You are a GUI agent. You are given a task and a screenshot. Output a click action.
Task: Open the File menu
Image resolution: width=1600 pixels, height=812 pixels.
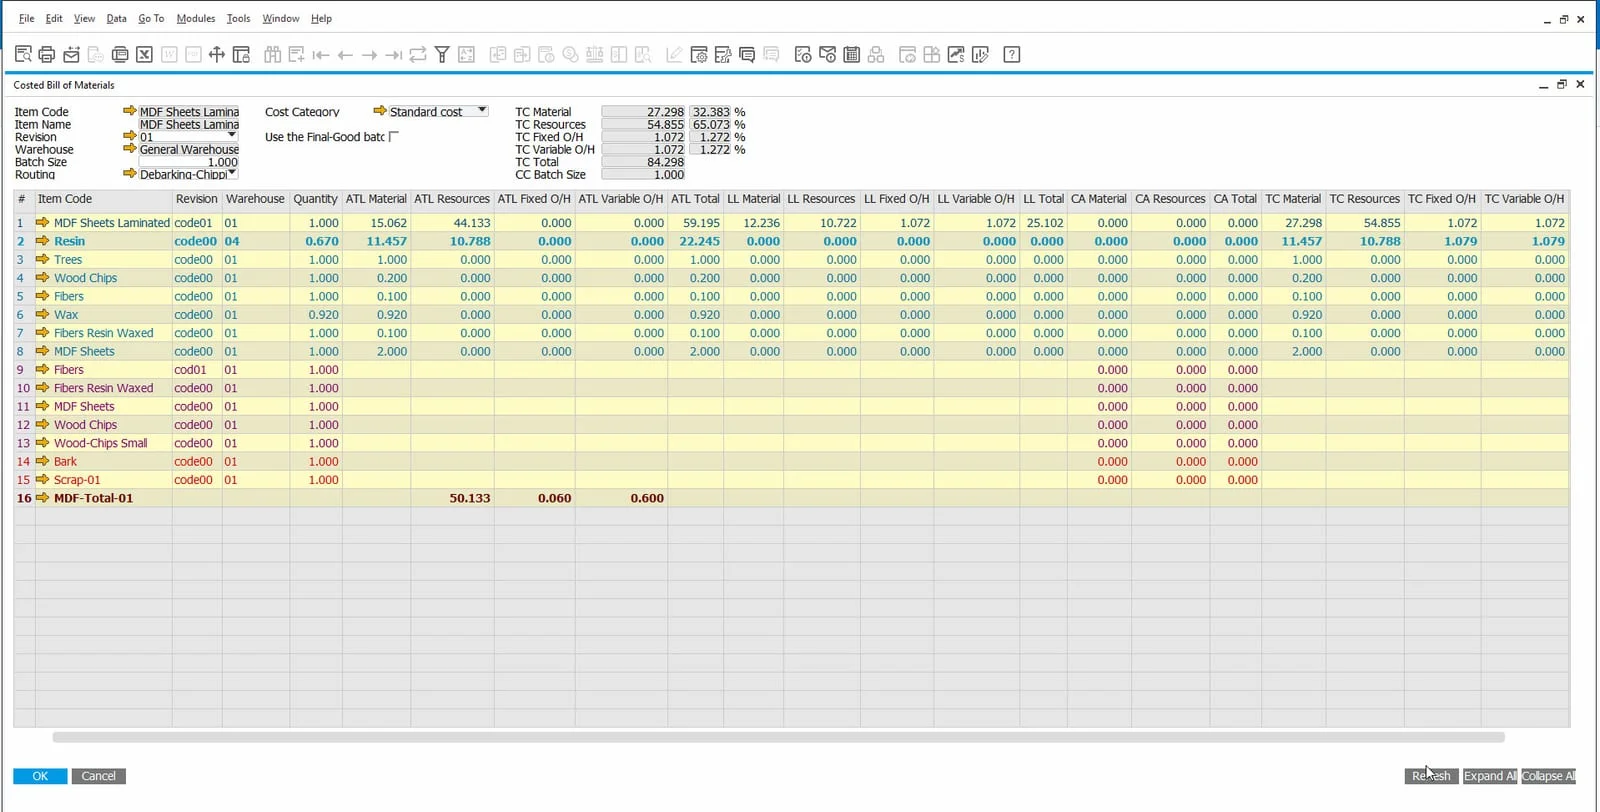[26, 19]
